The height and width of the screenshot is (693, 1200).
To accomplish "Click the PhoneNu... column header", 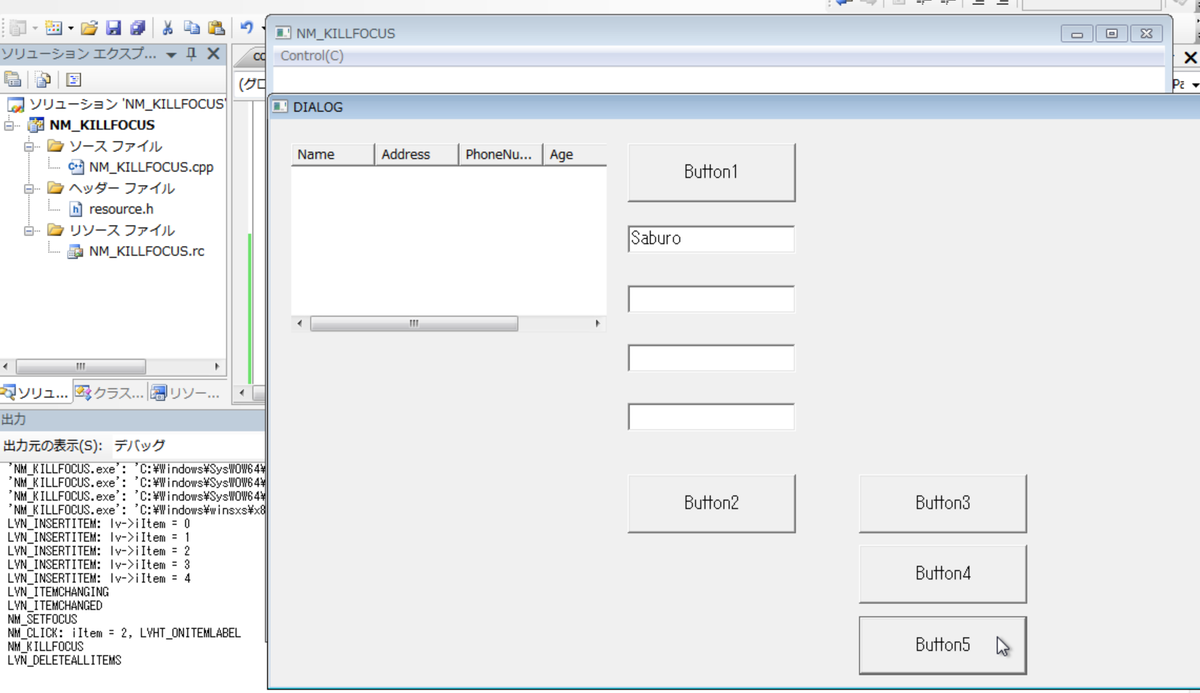I will click(501, 155).
